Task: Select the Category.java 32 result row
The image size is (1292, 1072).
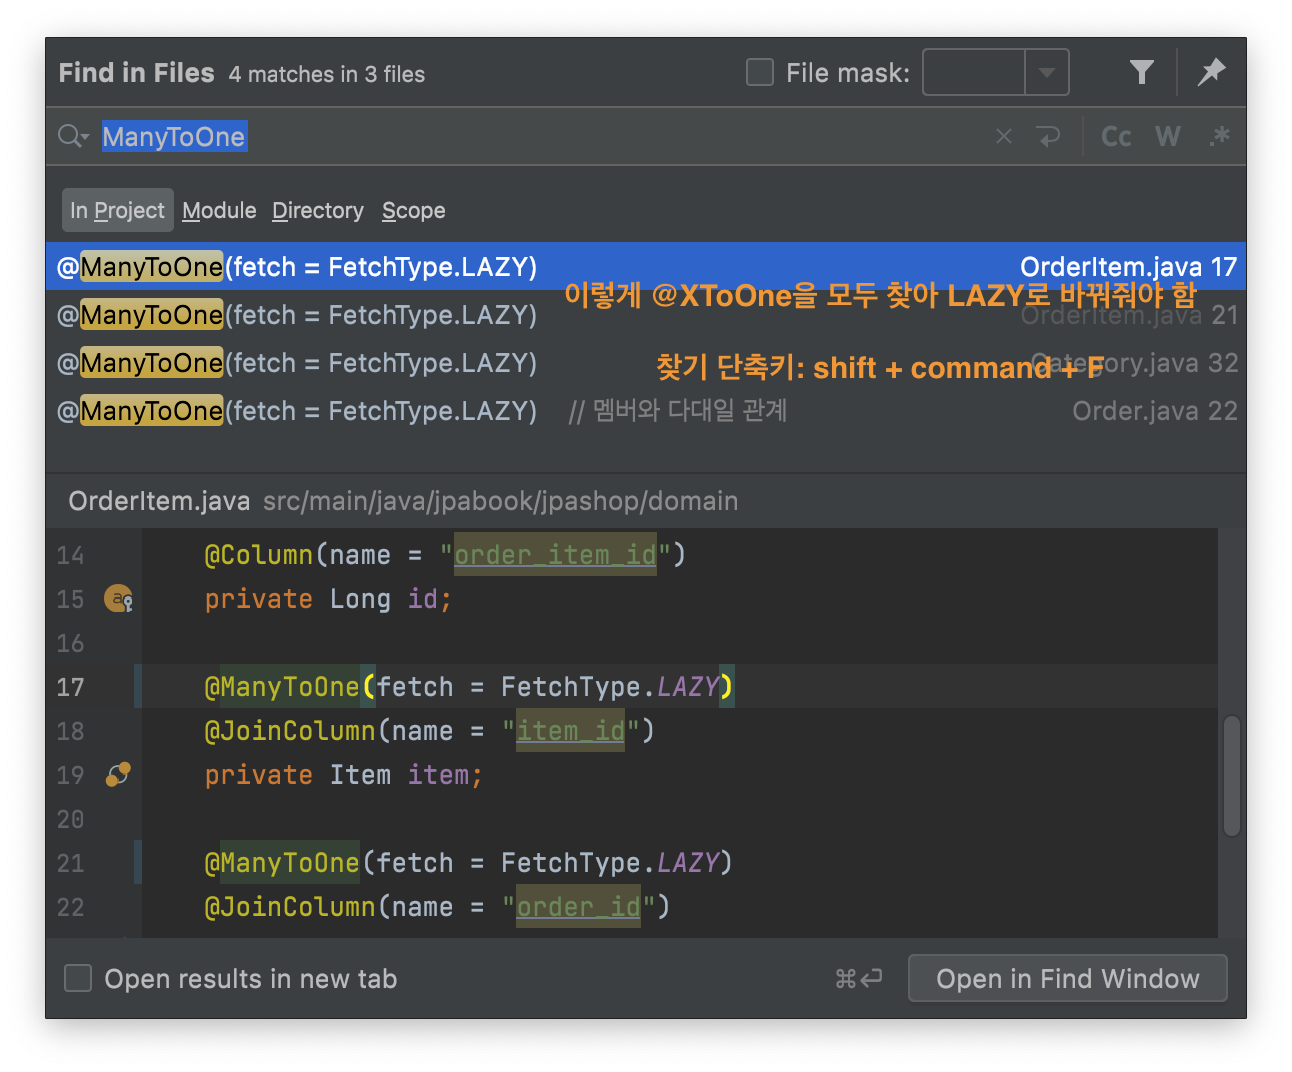Action: (646, 363)
